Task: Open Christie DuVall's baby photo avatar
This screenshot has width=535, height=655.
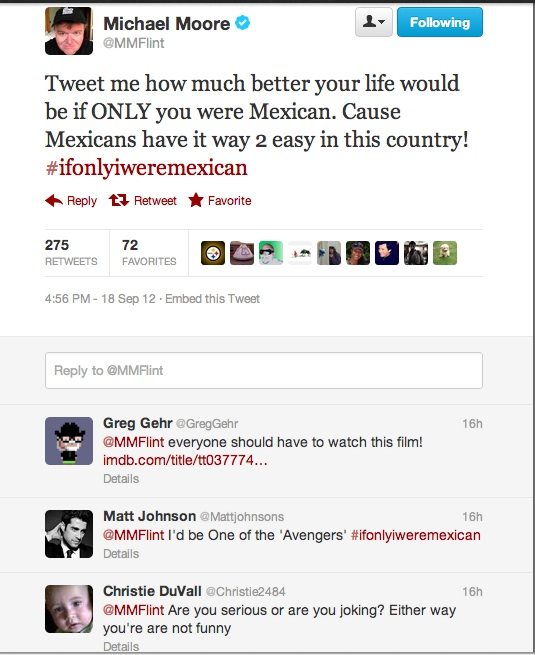Action: point(69,609)
